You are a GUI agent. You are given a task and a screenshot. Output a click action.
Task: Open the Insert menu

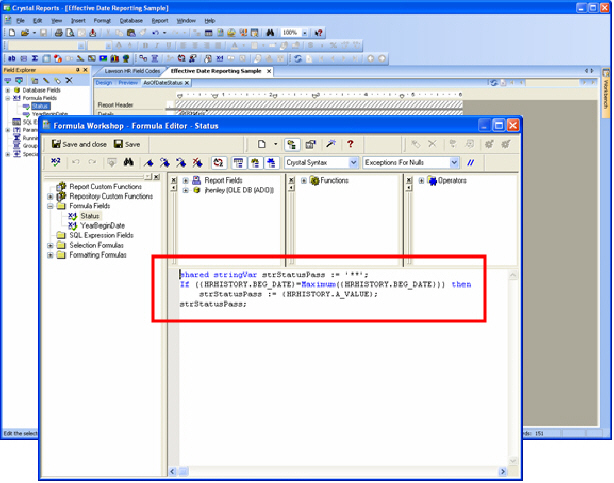point(78,20)
